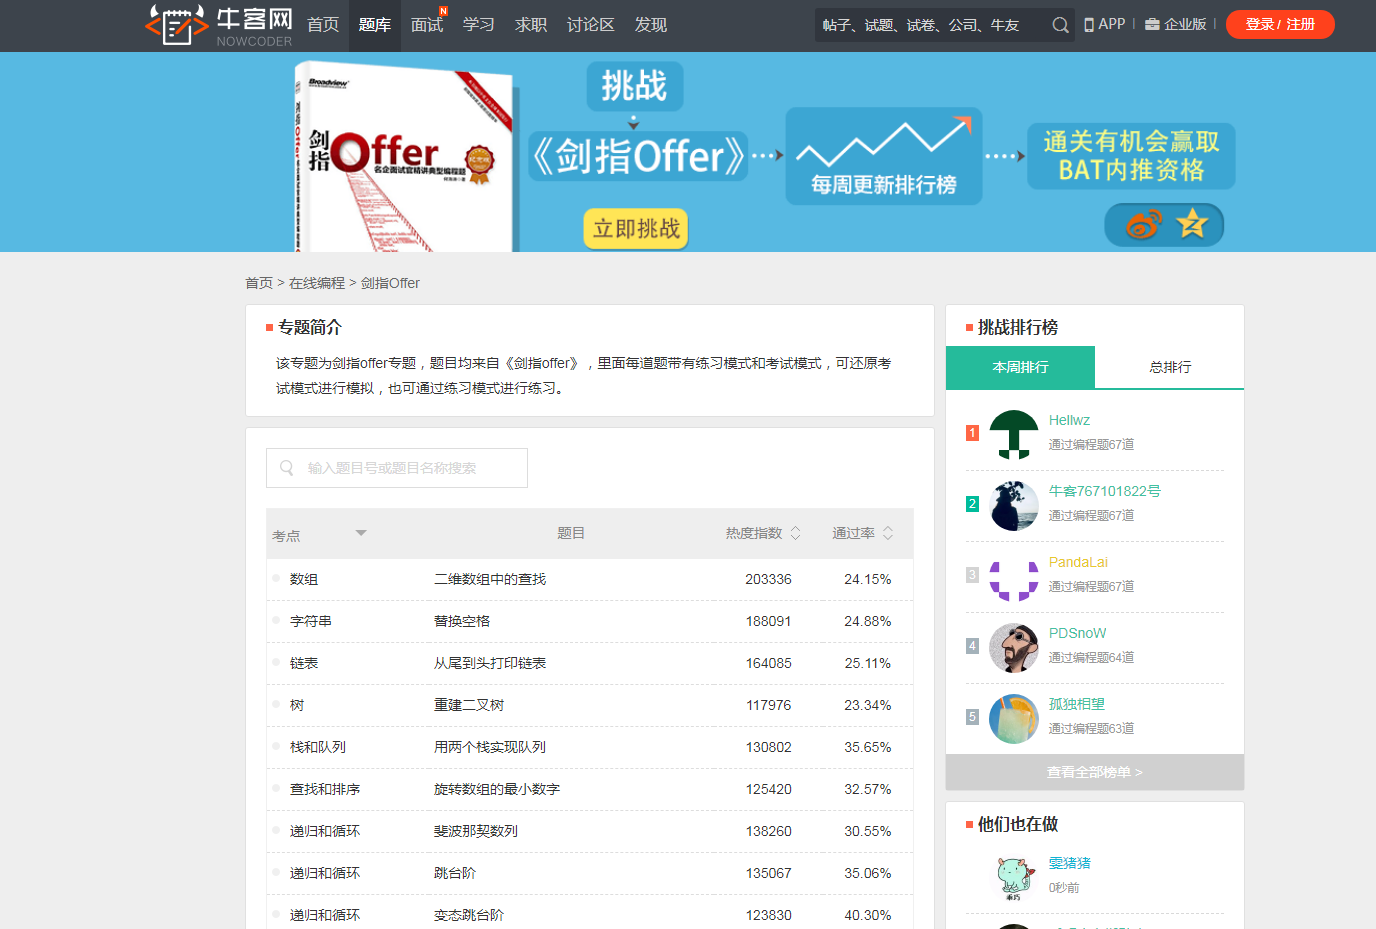This screenshot has height=929, width=1376.
Task: Click 在线编程 breadcrumb link
Action: point(317,283)
